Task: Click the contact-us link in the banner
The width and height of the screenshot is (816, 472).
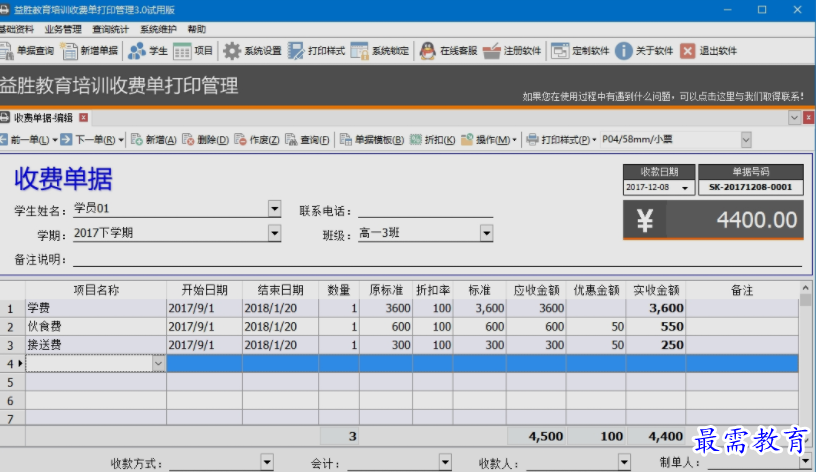Action: (663, 96)
